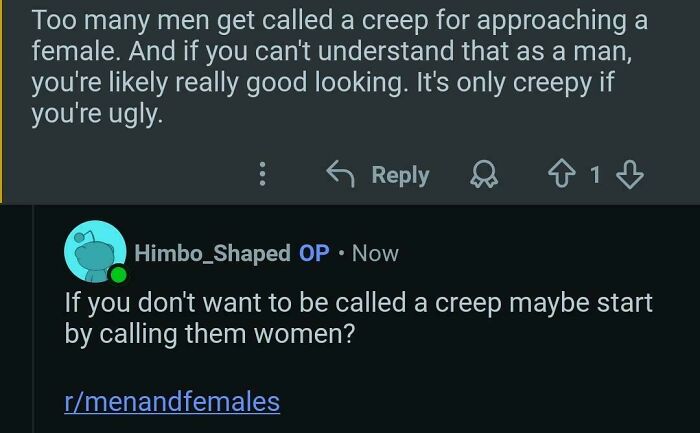Click the green online status dot

pyautogui.click(x=119, y=274)
